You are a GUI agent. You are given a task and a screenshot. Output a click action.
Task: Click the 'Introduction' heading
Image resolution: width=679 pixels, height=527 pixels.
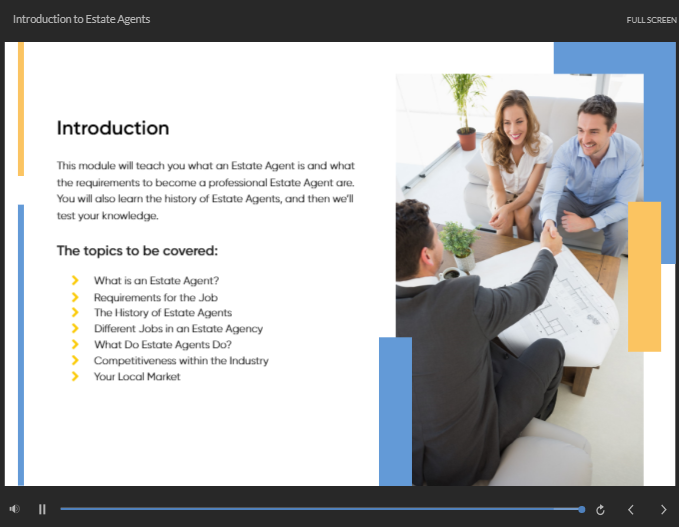pos(113,128)
